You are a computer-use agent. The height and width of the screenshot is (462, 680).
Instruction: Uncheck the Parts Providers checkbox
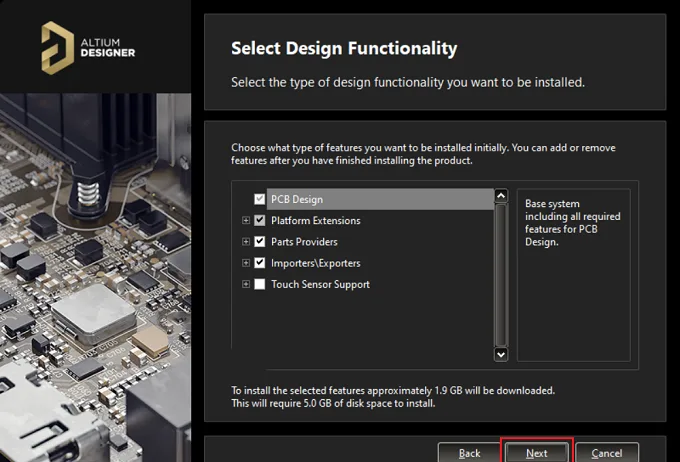(x=259, y=242)
